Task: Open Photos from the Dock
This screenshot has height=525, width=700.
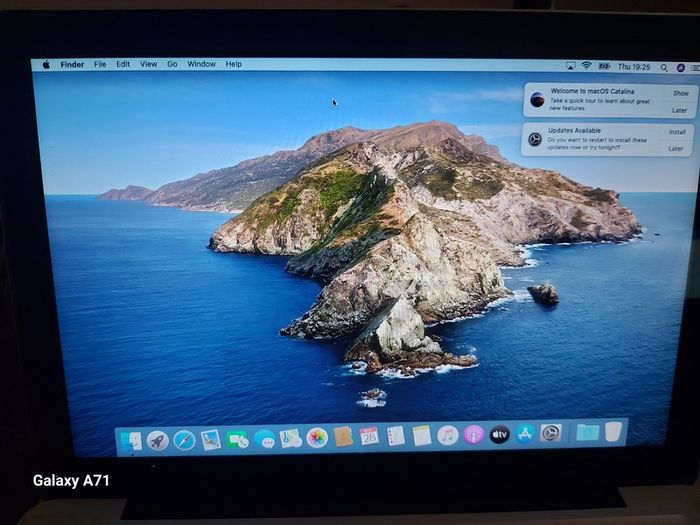Action: (x=317, y=438)
